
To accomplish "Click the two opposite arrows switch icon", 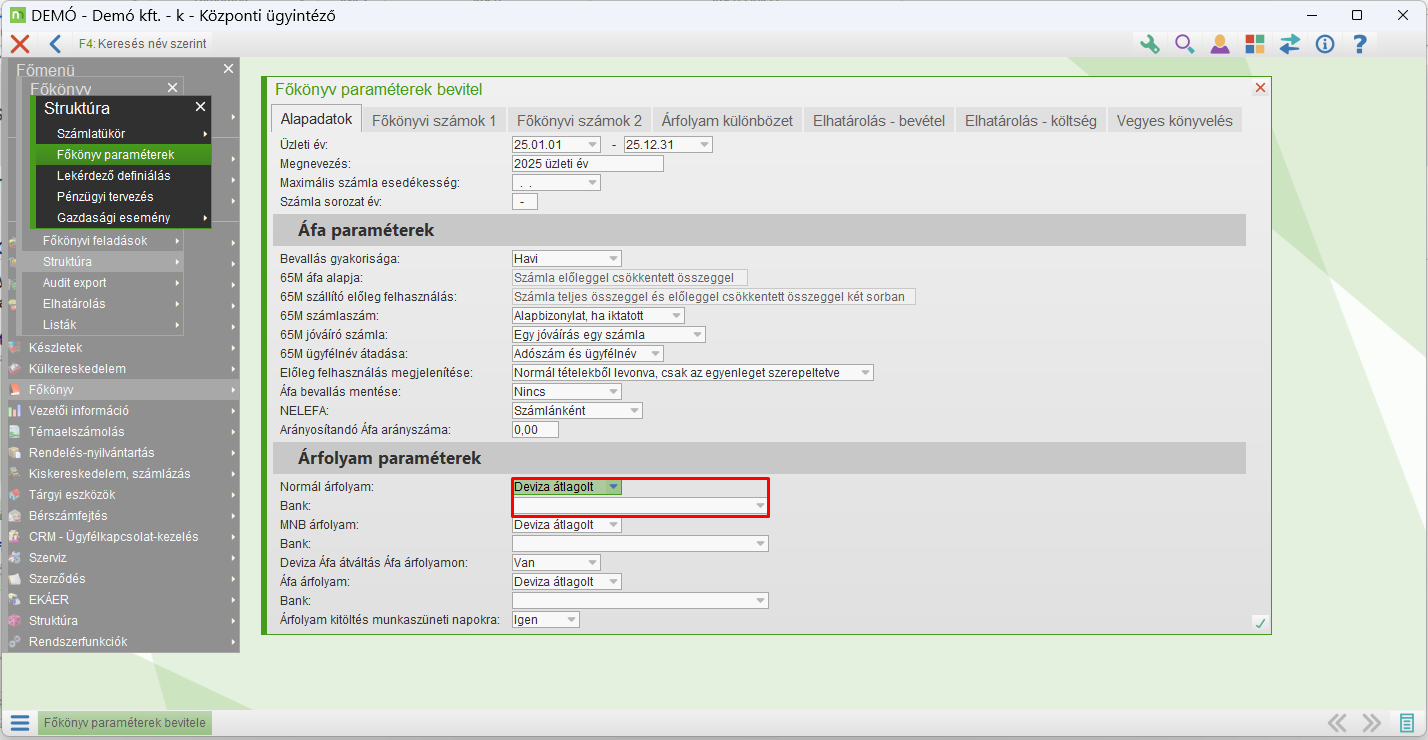I will [1290, 44].
